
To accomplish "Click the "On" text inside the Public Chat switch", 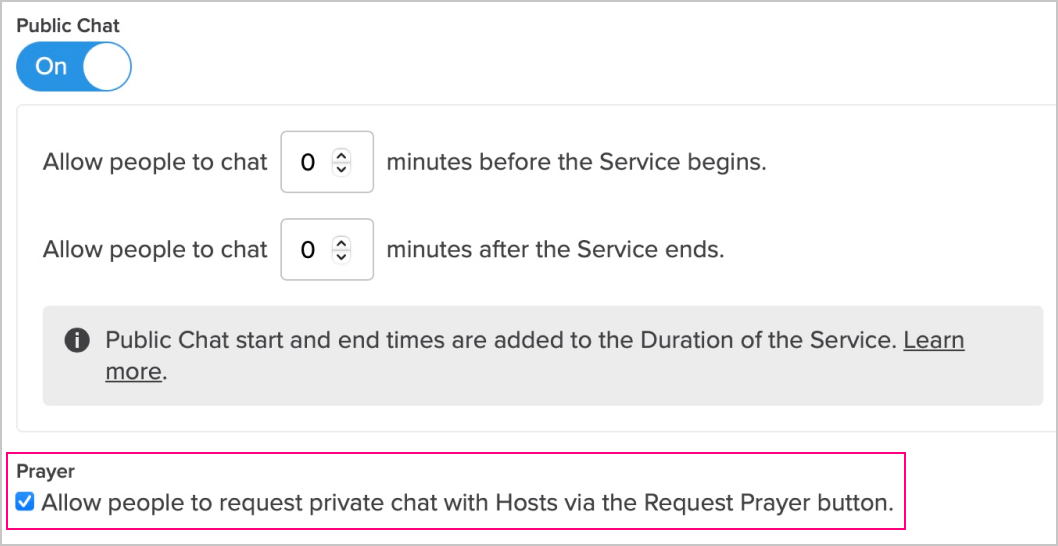I will [51, 66].
